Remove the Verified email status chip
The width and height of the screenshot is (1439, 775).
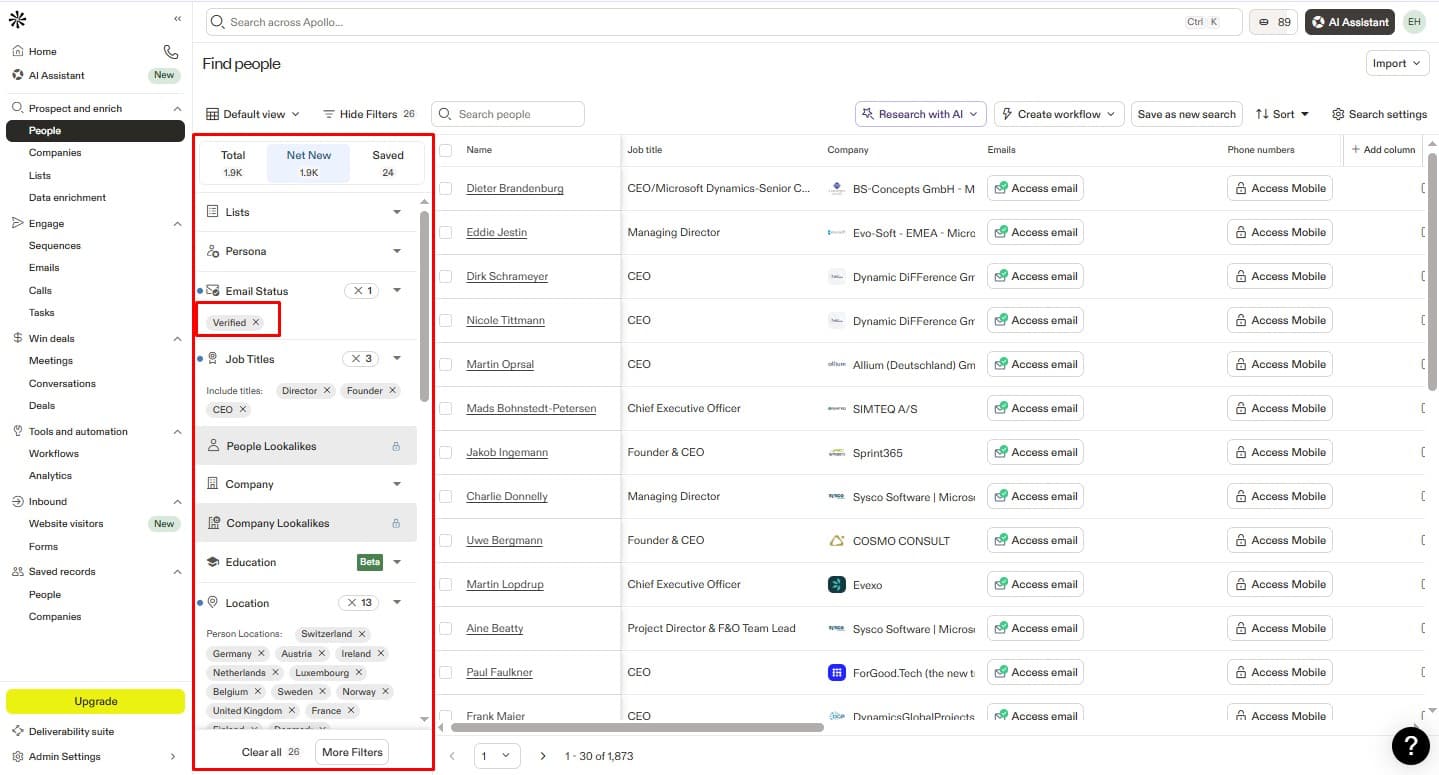point(256,322)
